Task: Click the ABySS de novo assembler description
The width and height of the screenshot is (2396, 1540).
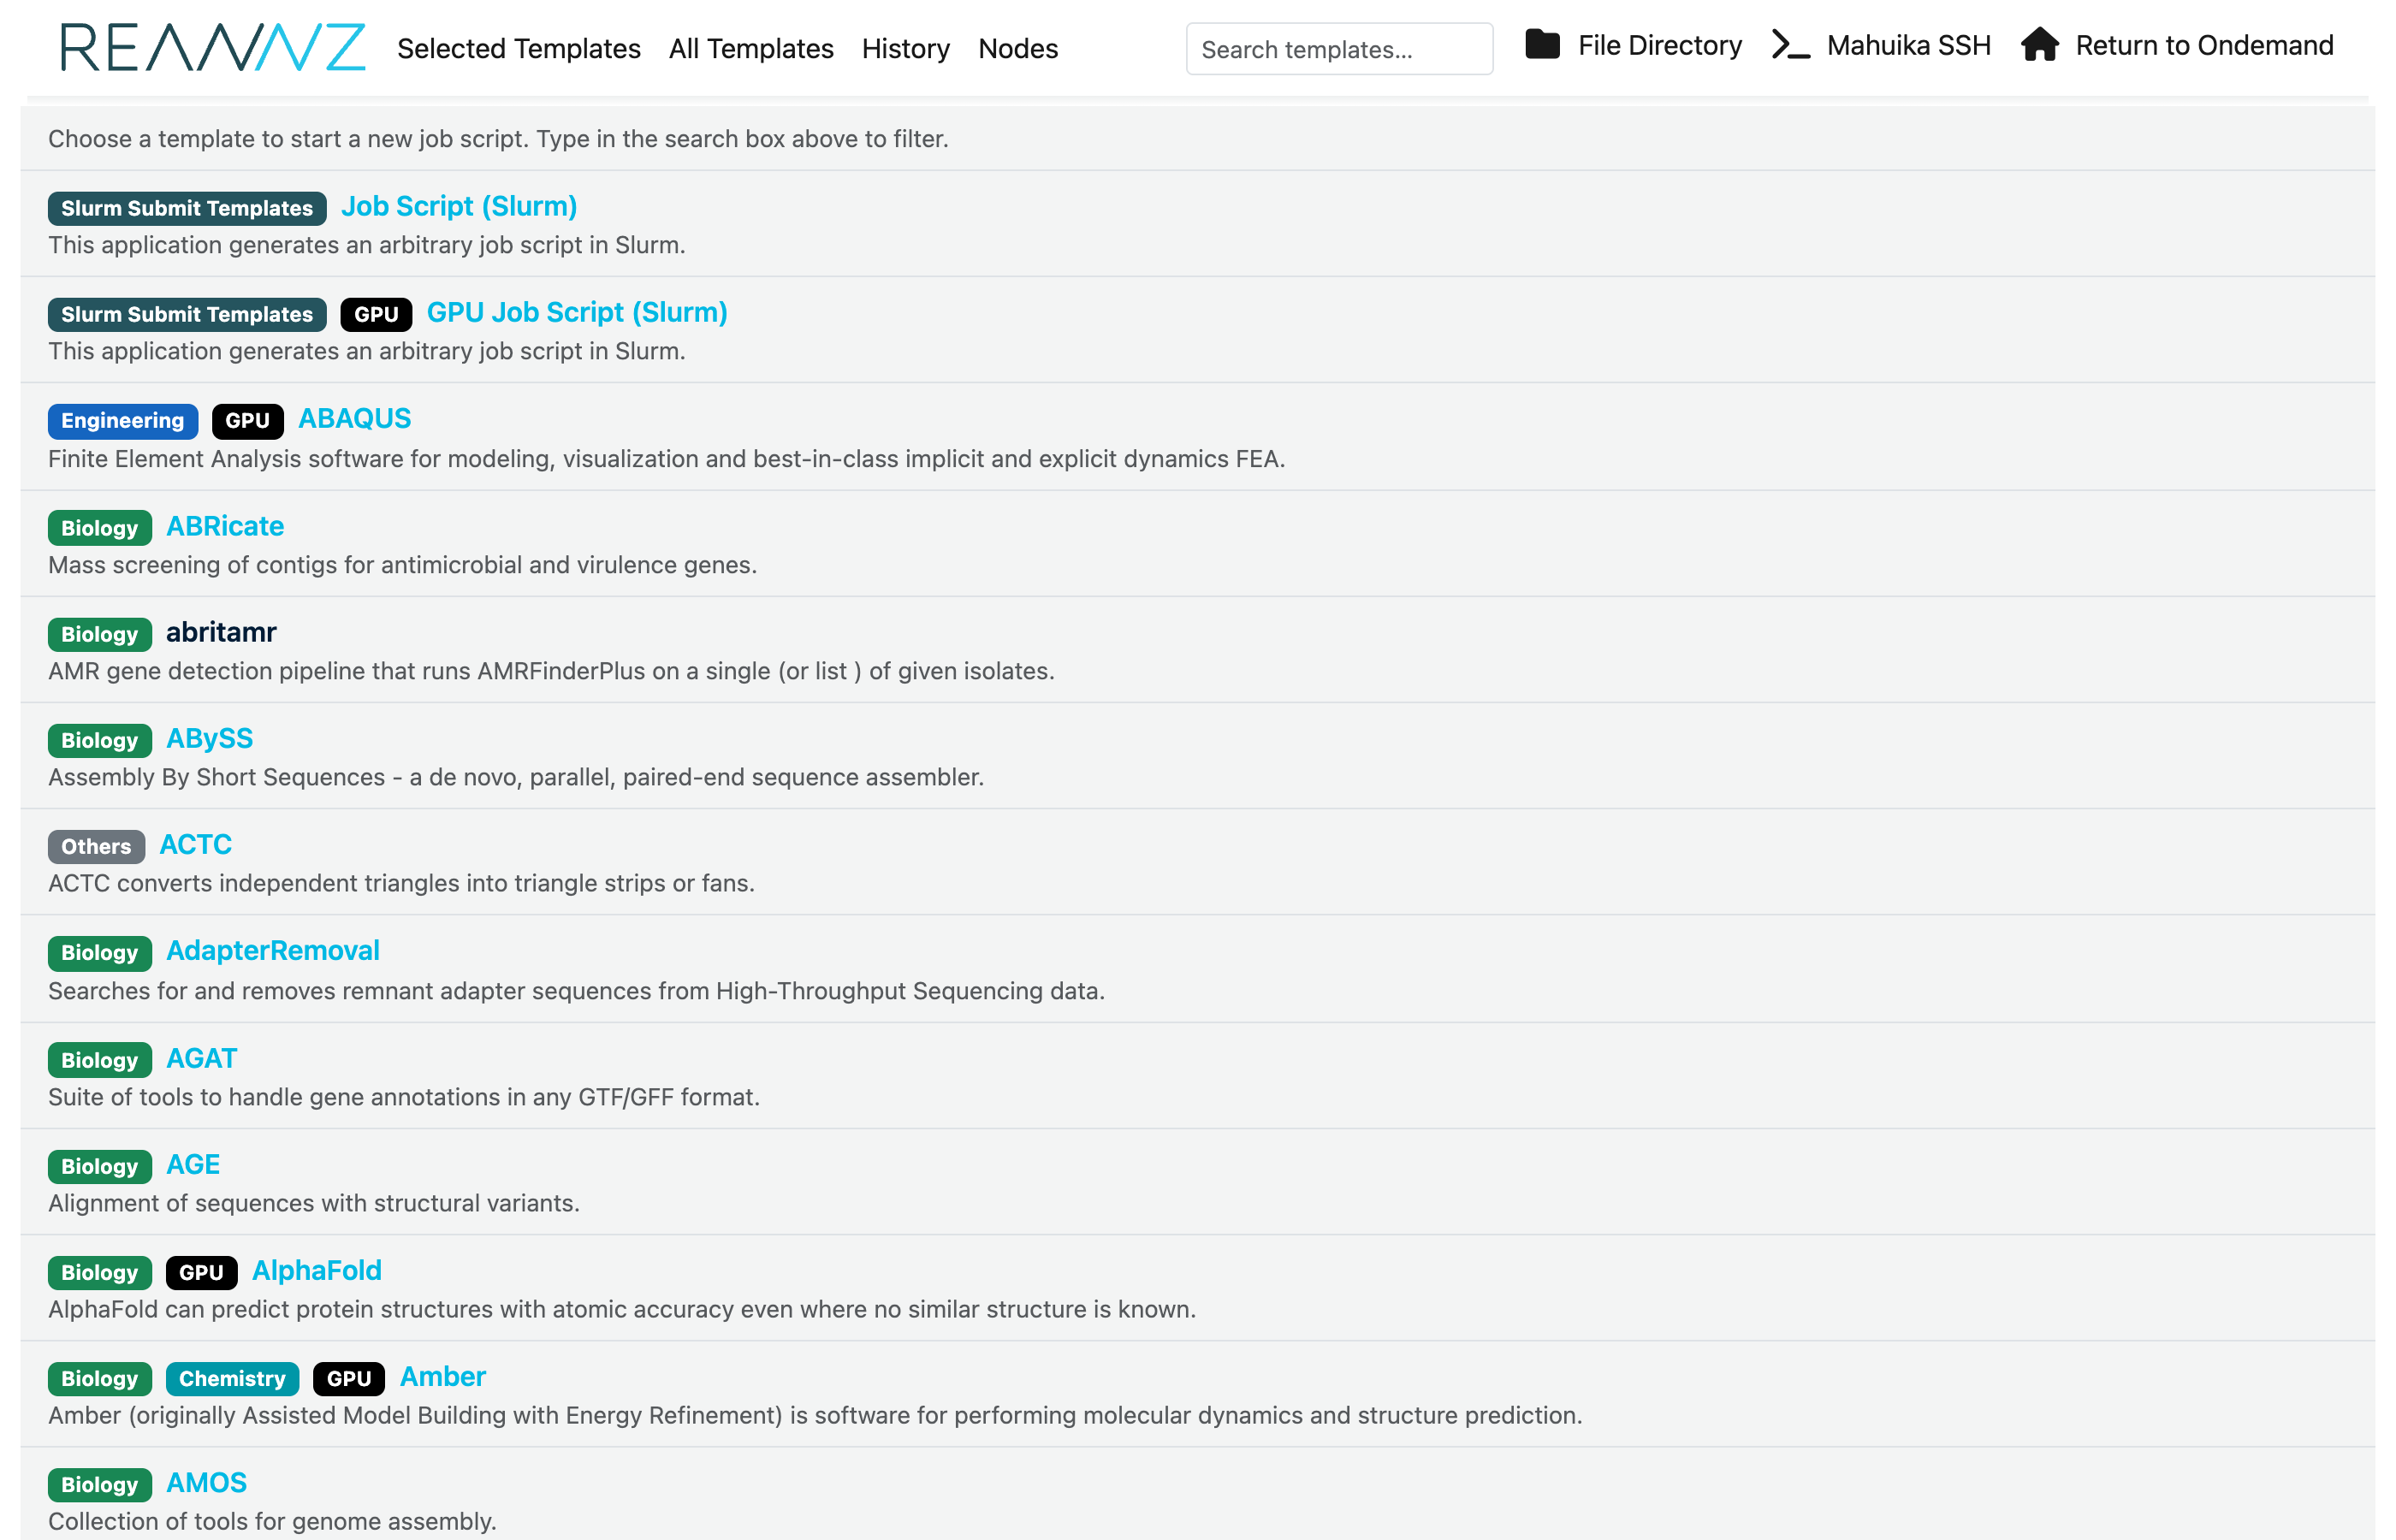Action: click(x=516, y=777)
